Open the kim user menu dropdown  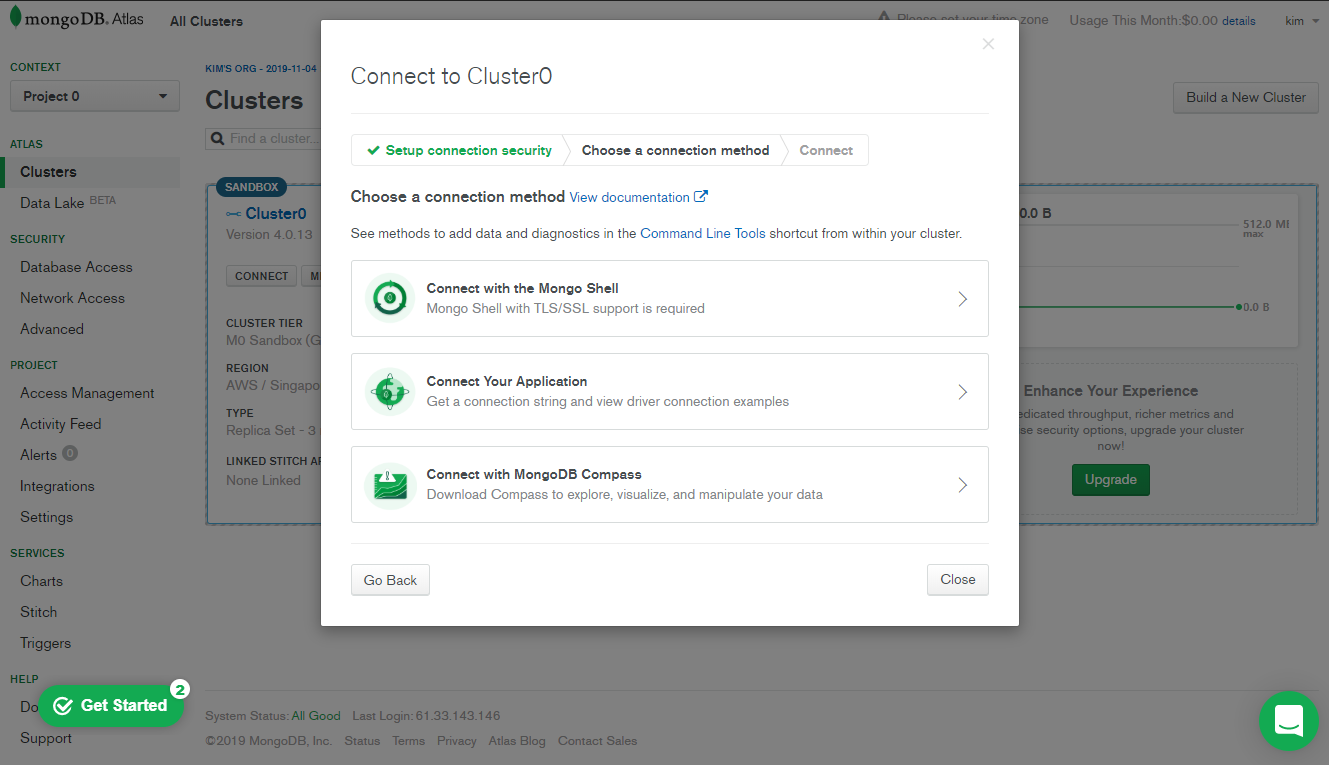coord(1301,20)
